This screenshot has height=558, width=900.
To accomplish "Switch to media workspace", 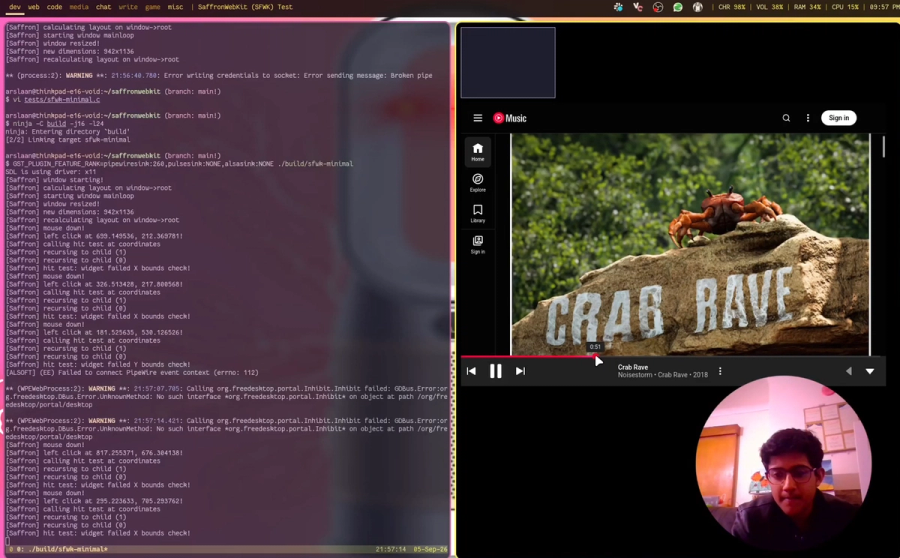I will [79, 7].
